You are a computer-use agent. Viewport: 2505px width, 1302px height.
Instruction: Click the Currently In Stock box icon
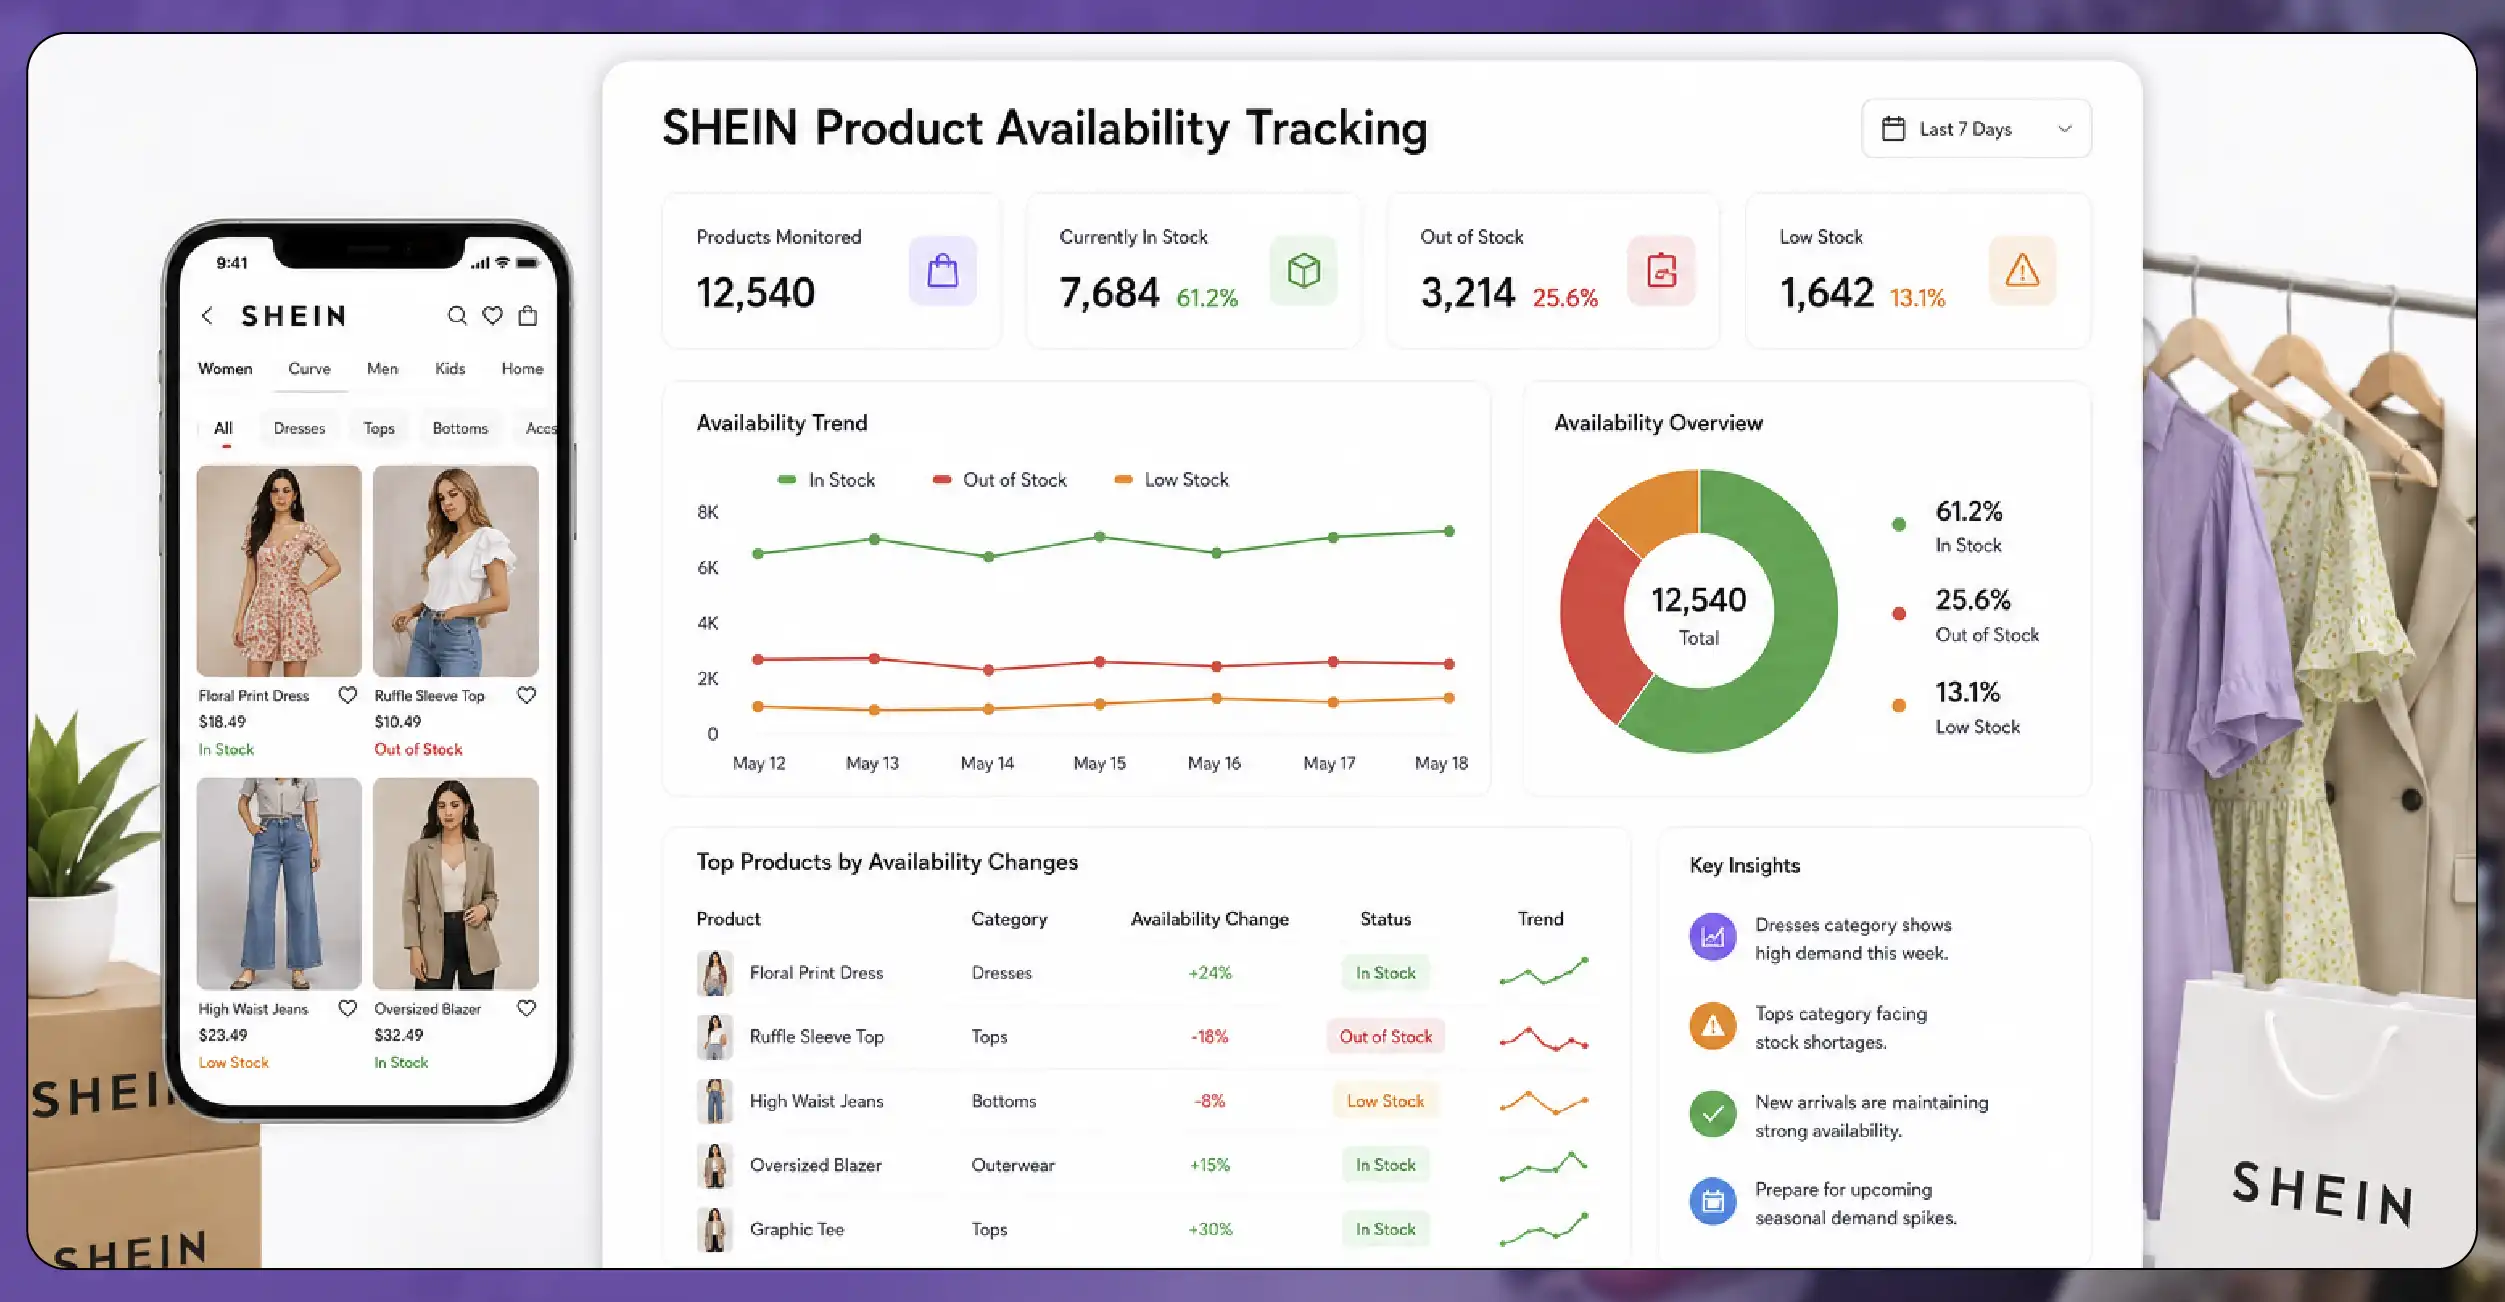click(x=1303, y=271)
